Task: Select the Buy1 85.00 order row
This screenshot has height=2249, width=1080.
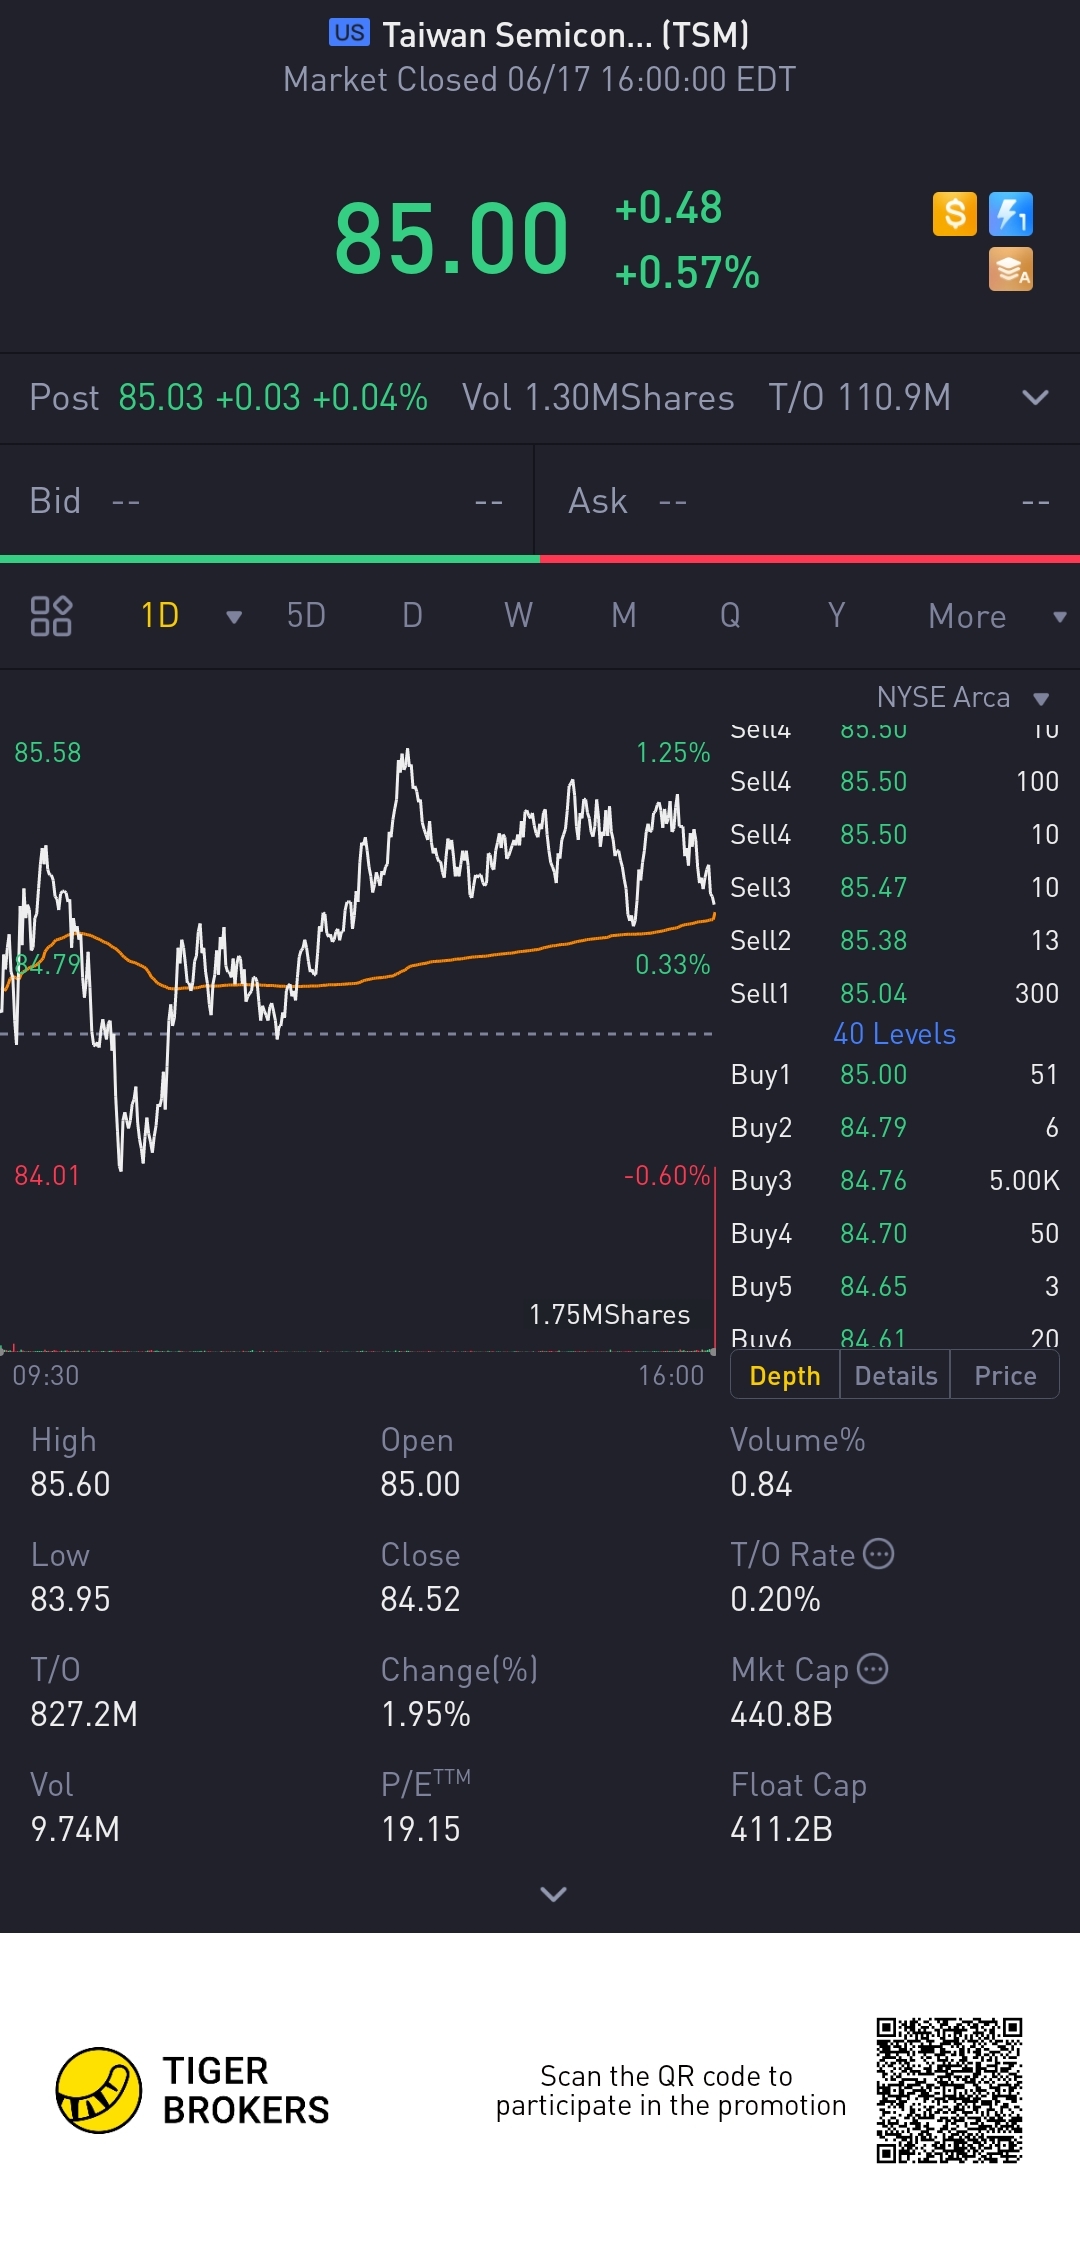Action: pyautogui.click(x=894, y=1074)
